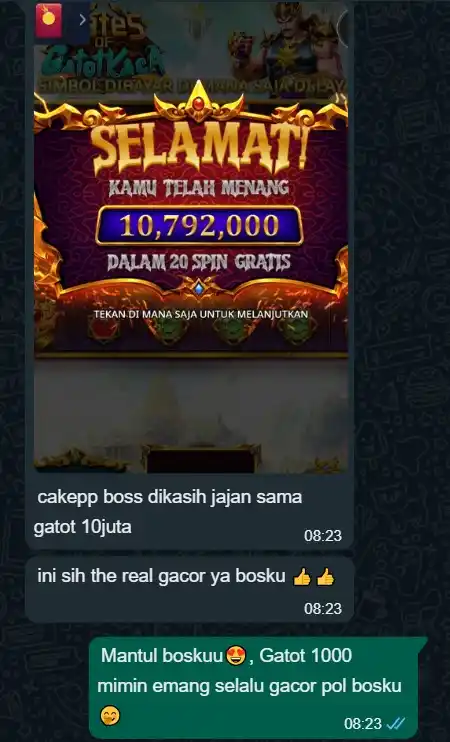Screen dimensions: 450x742
Task: Click the second thumbs-up emoji
Action: tap(326, 577)
